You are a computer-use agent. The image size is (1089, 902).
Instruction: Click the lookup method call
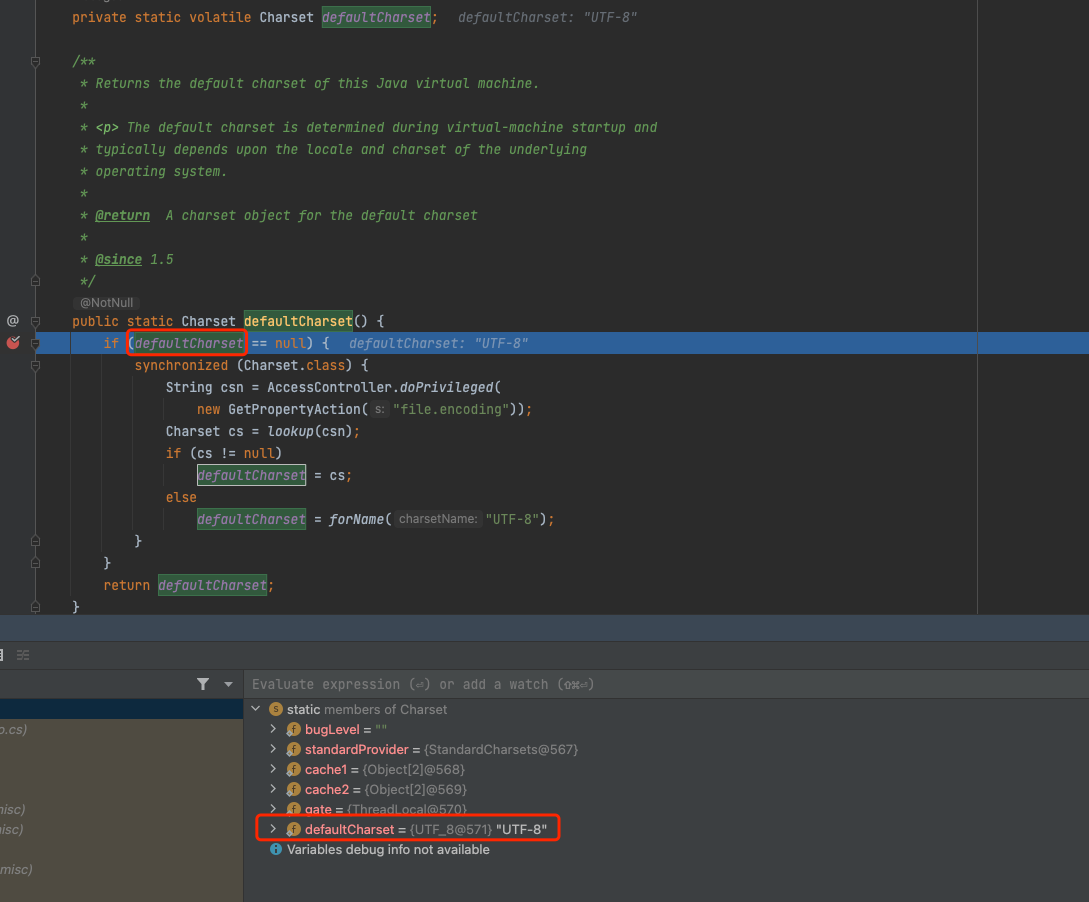290,431
